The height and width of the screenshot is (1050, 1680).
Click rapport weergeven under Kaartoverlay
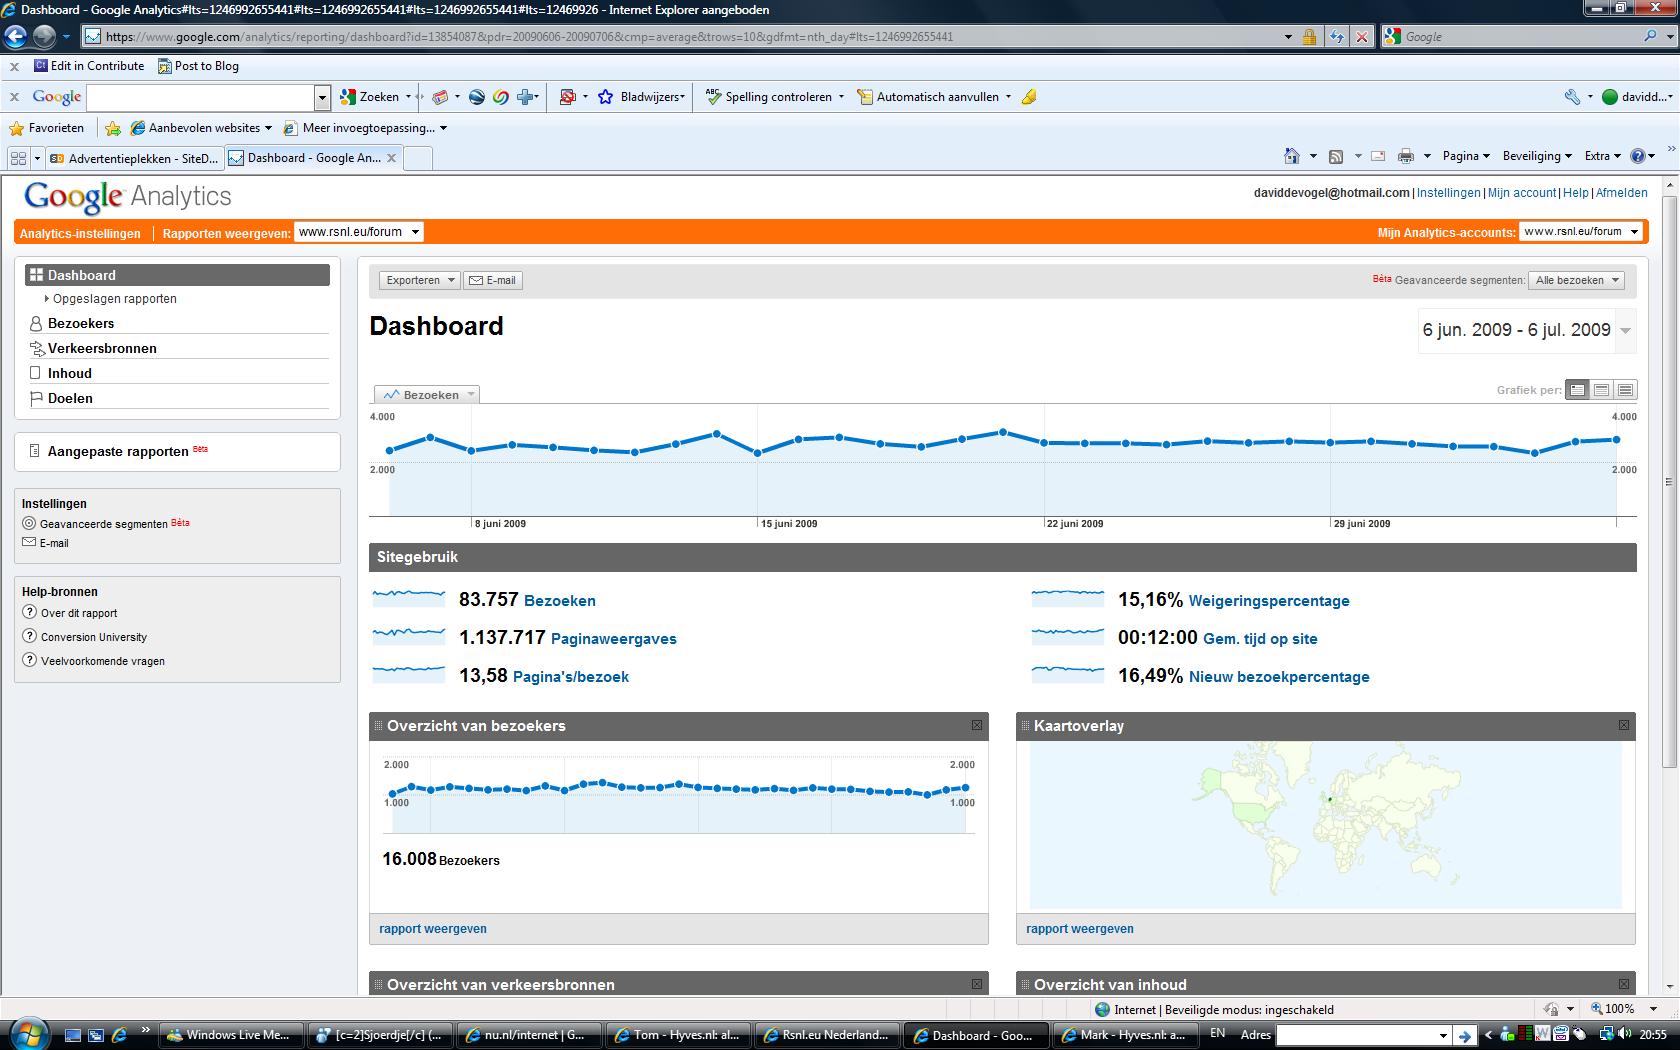[x=1080, y=929]
